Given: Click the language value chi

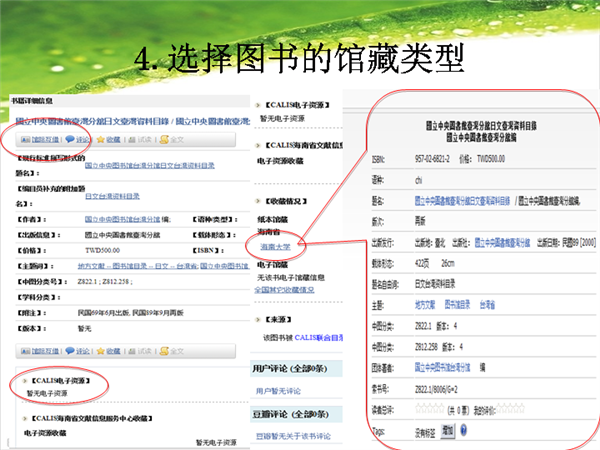Looking at the screenshot, I should pyautogui.click(x=419, y=180).
